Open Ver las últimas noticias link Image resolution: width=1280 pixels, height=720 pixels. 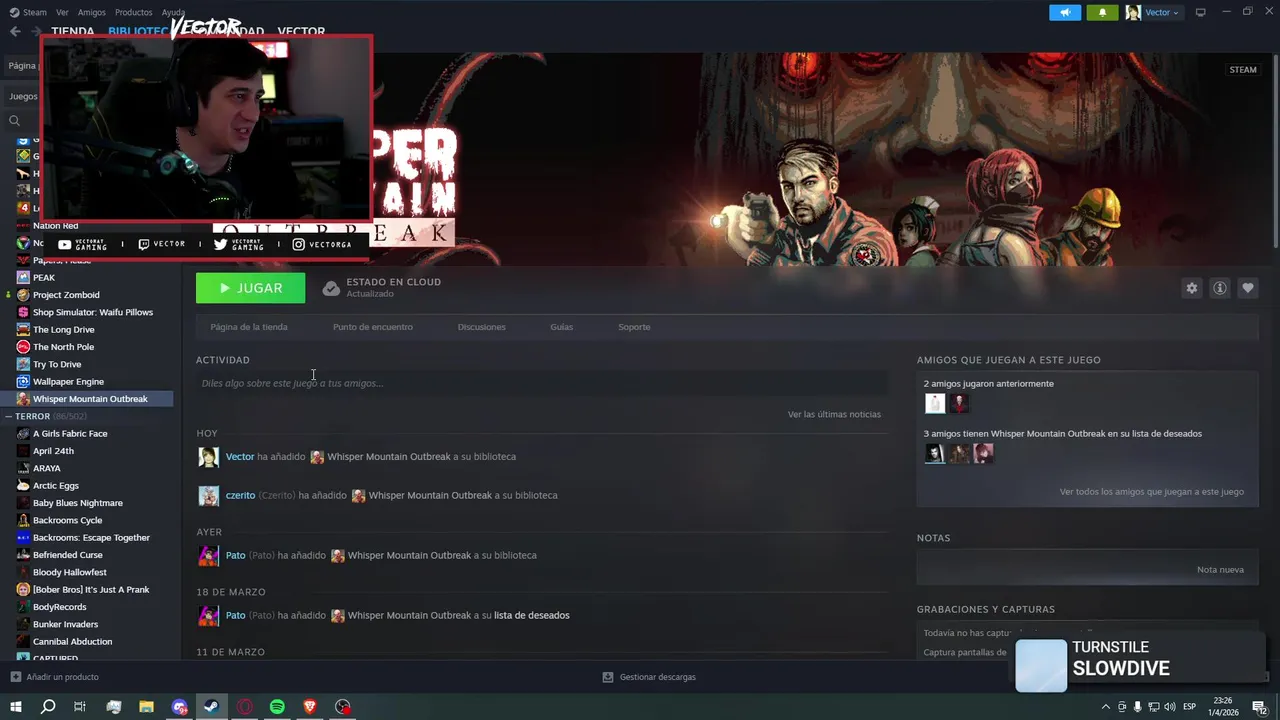coord(834,414)
